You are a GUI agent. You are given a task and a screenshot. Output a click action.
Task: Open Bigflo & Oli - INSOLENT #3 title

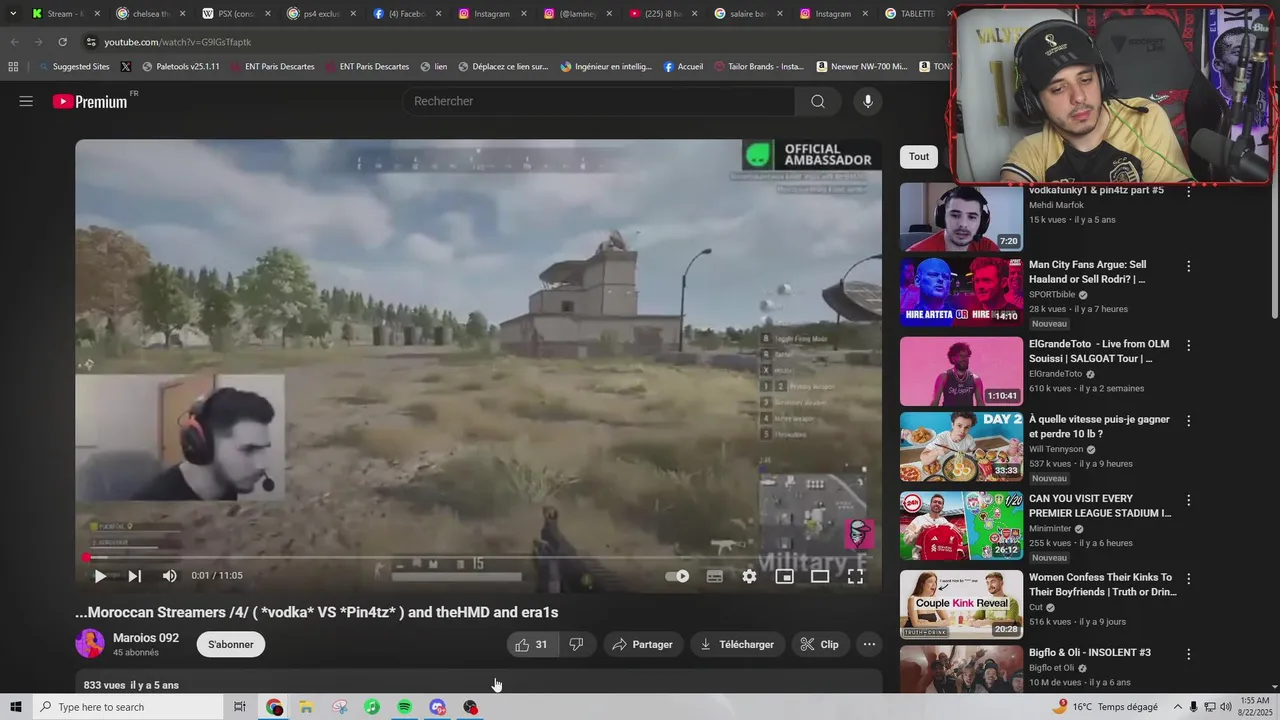(1090, 653)
